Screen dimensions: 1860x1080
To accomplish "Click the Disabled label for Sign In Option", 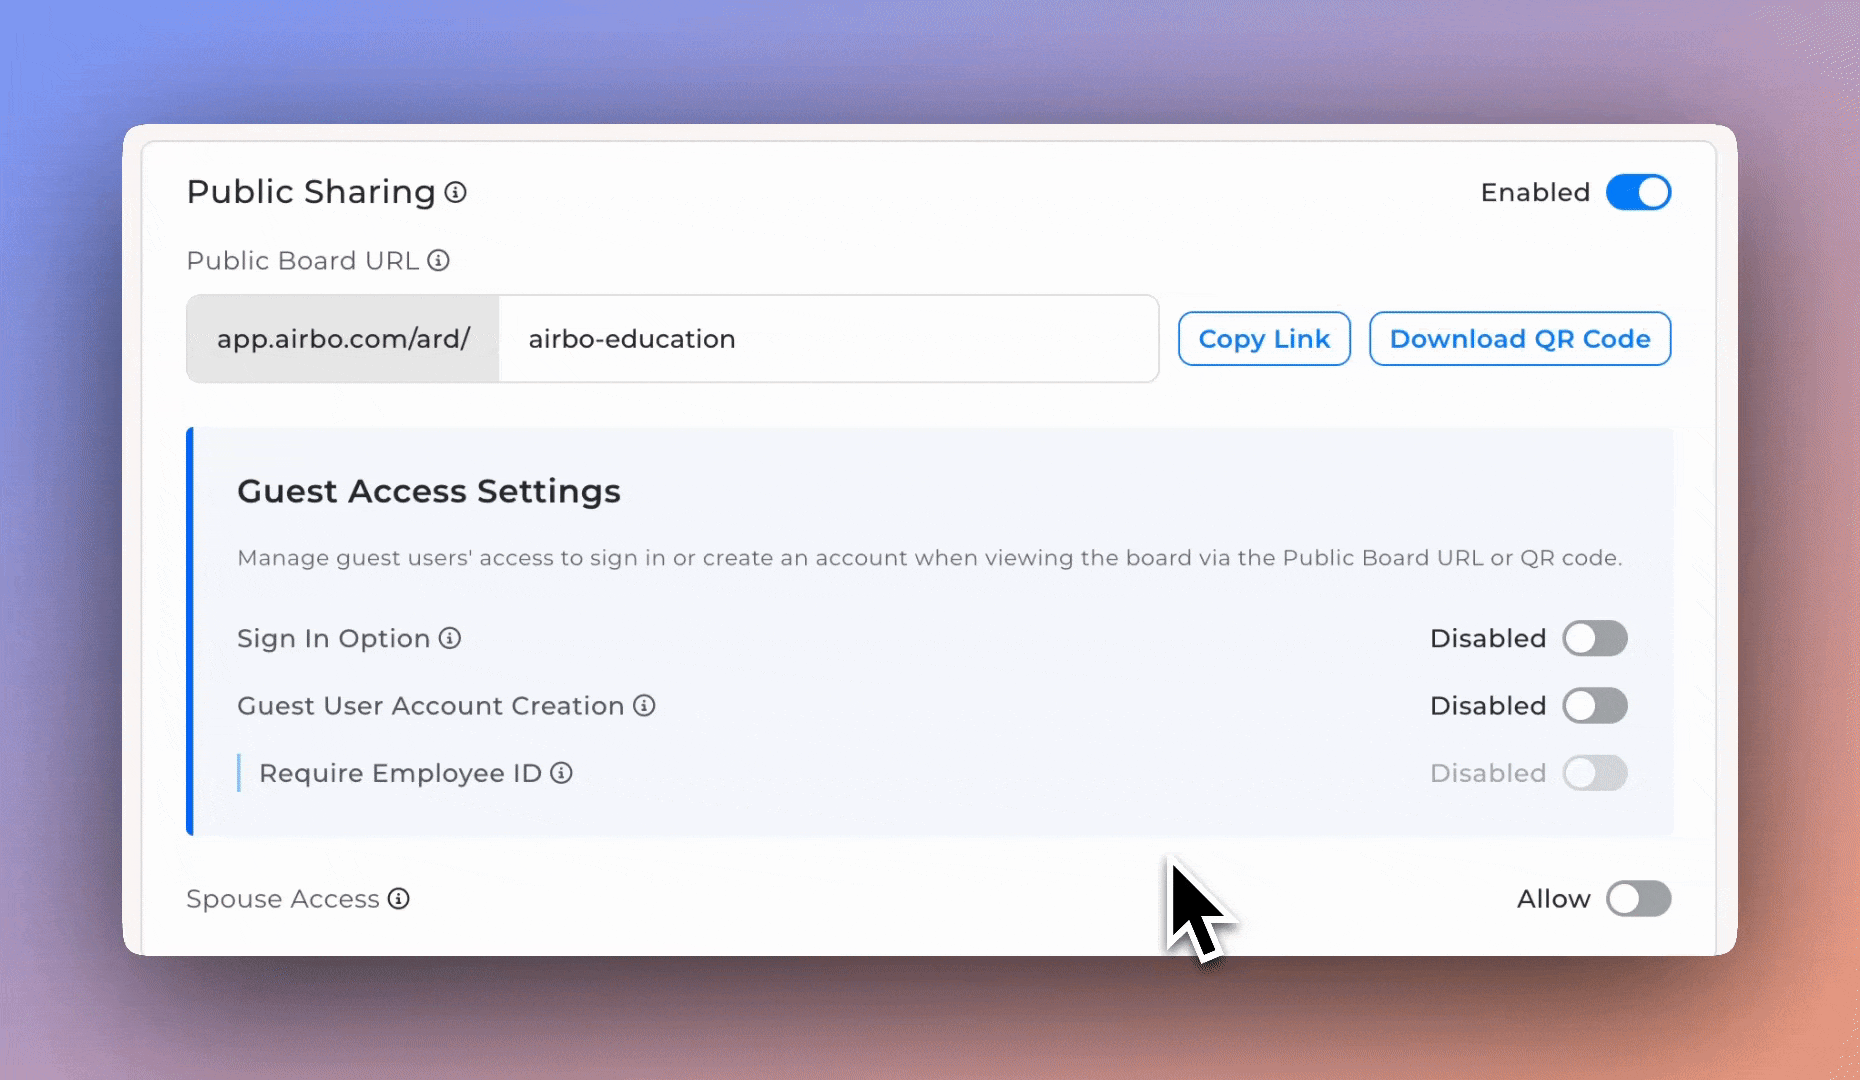I will [x=1488, y=638].
